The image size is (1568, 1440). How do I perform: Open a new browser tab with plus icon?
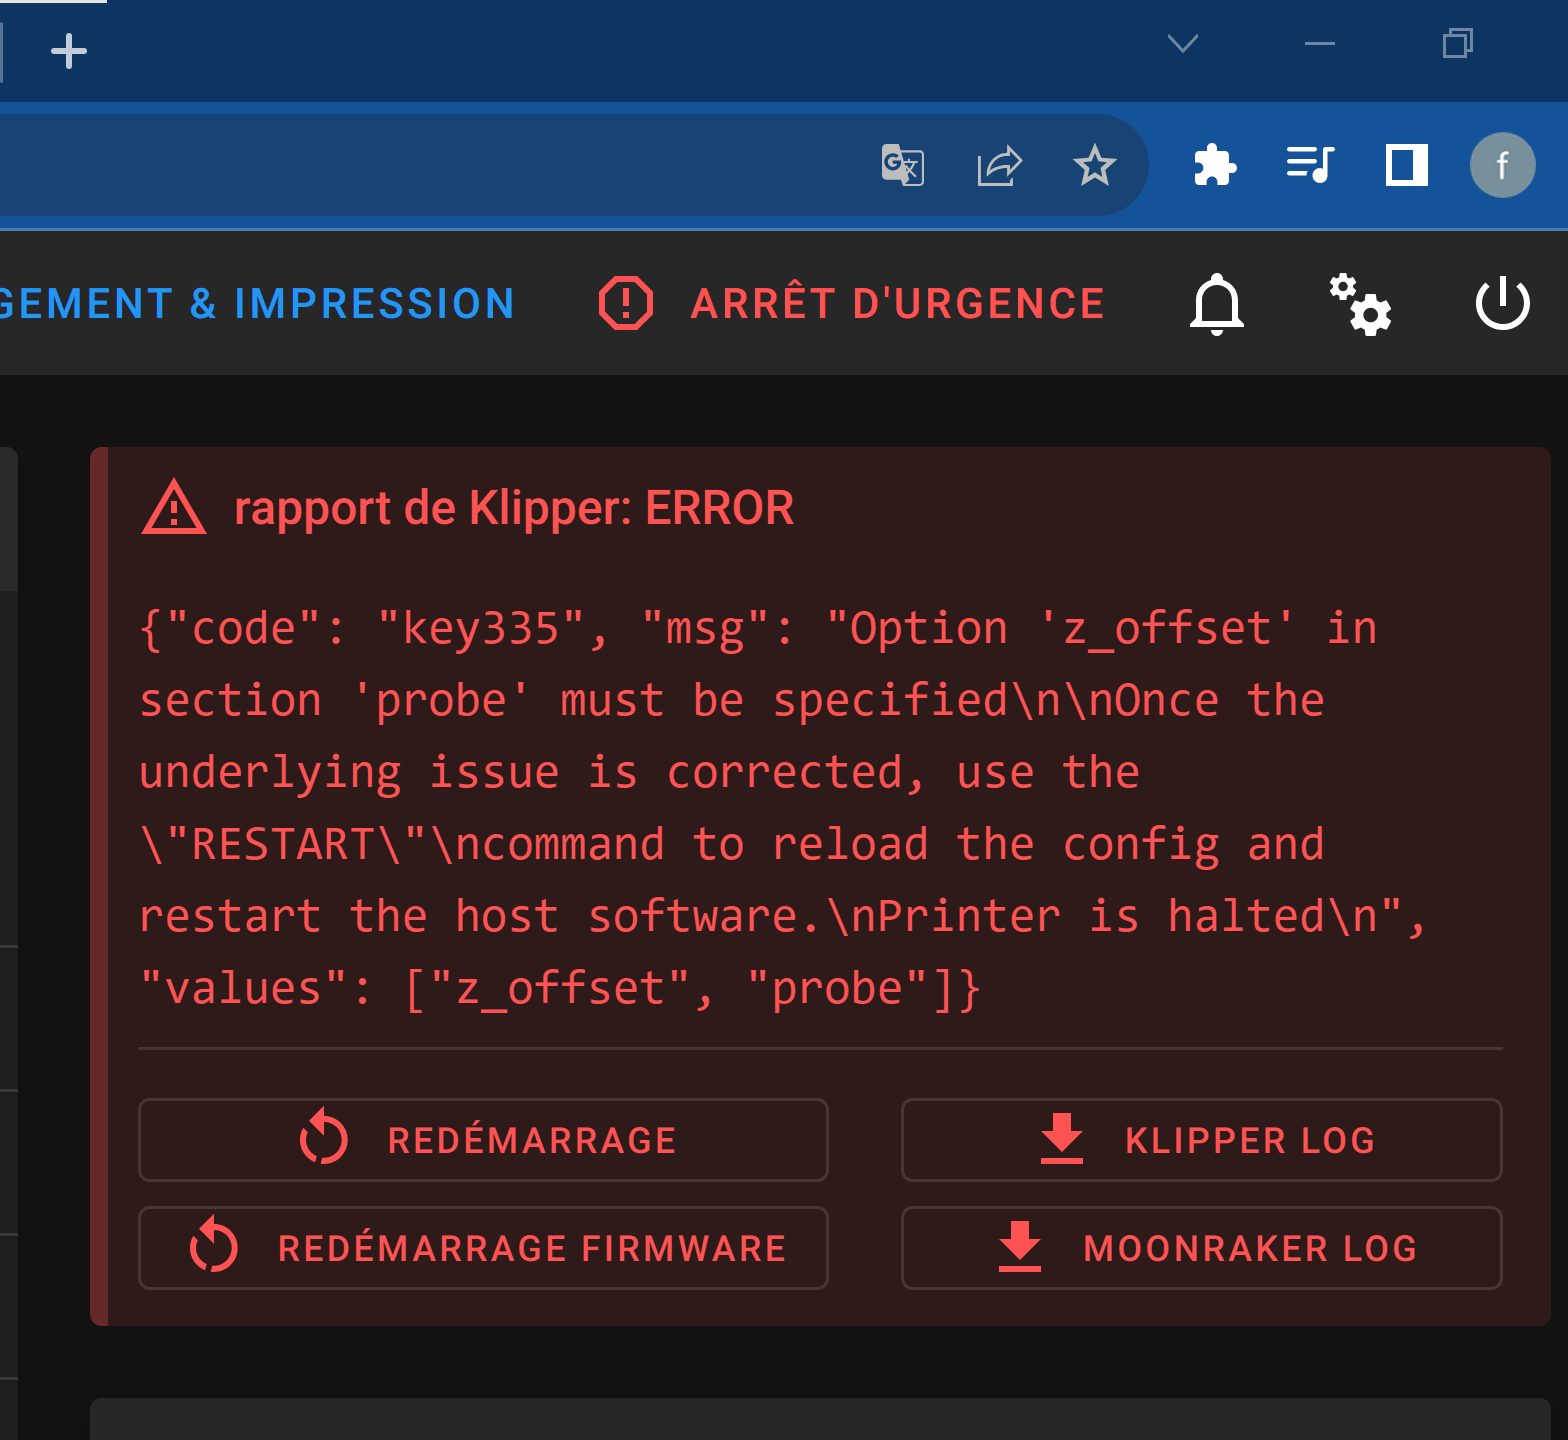coord(69,51)
